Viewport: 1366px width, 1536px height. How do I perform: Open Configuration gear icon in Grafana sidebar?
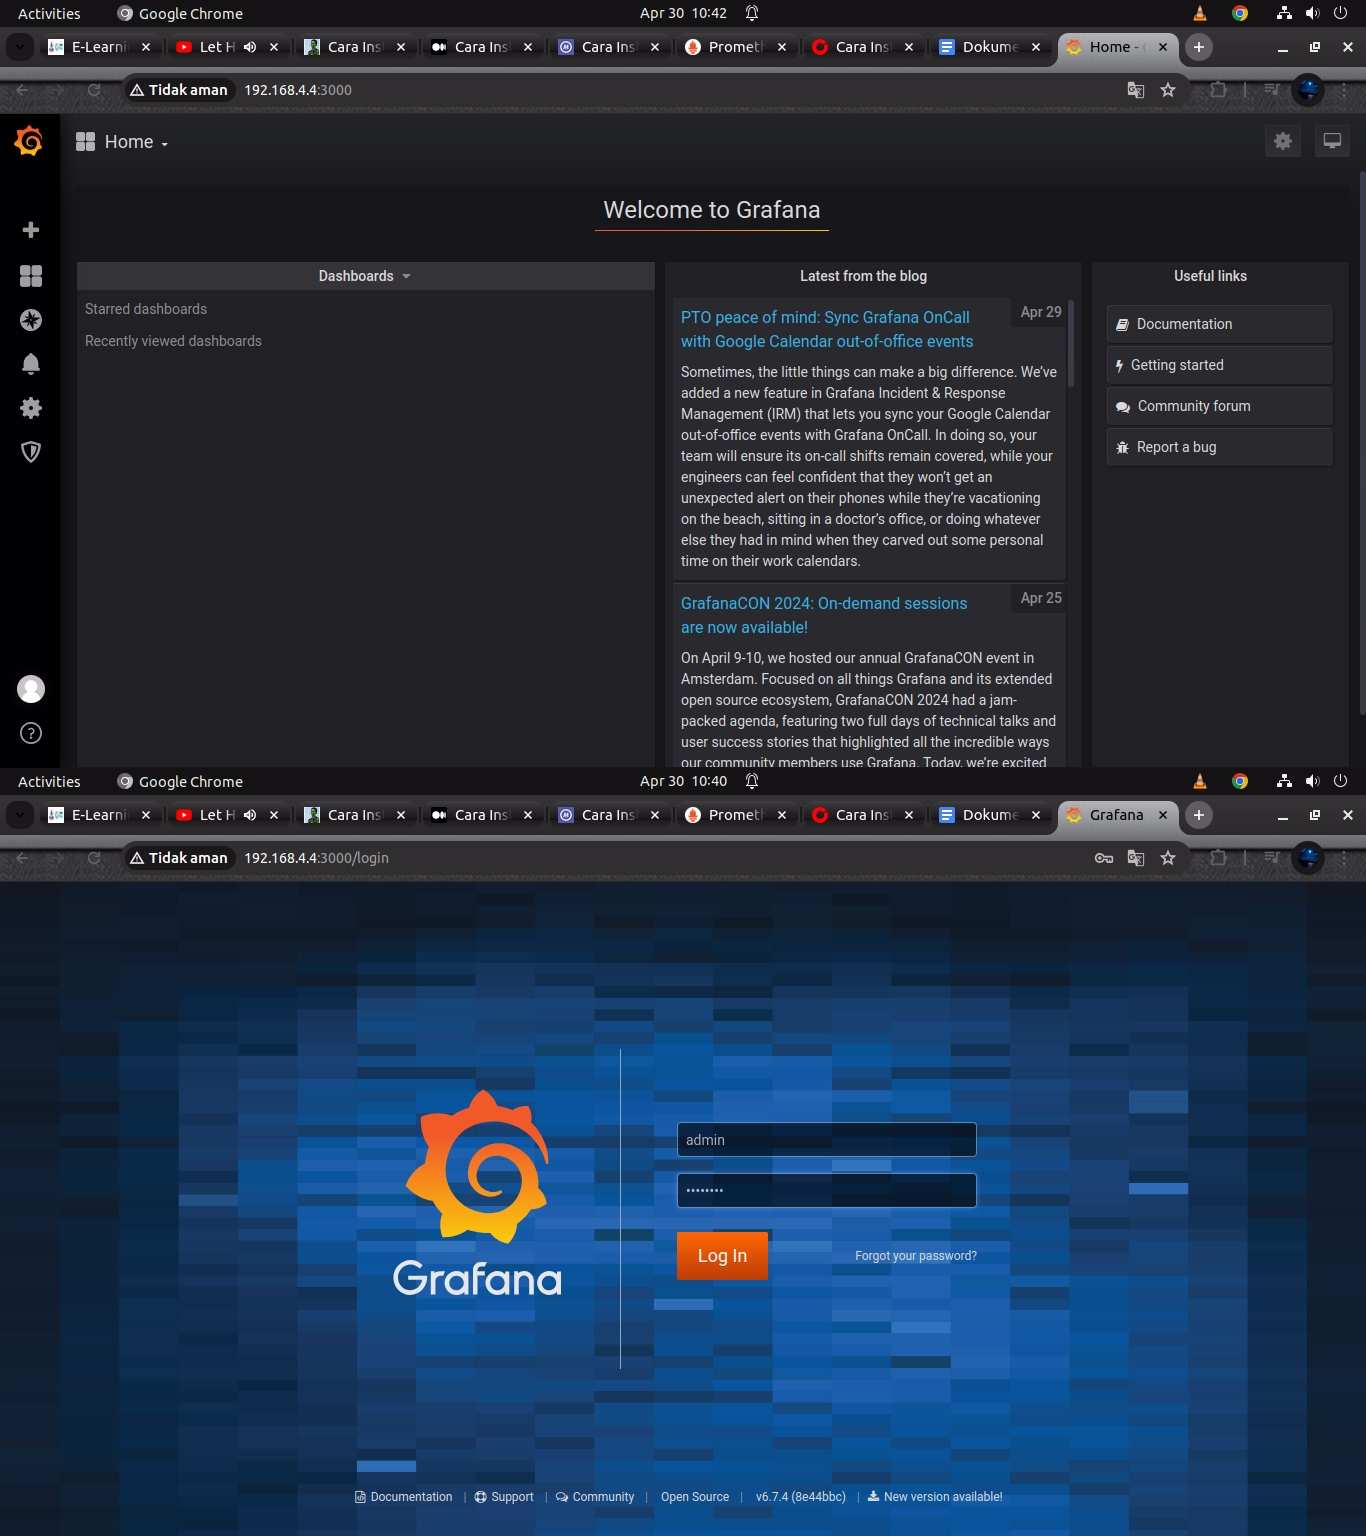[31, 408]
